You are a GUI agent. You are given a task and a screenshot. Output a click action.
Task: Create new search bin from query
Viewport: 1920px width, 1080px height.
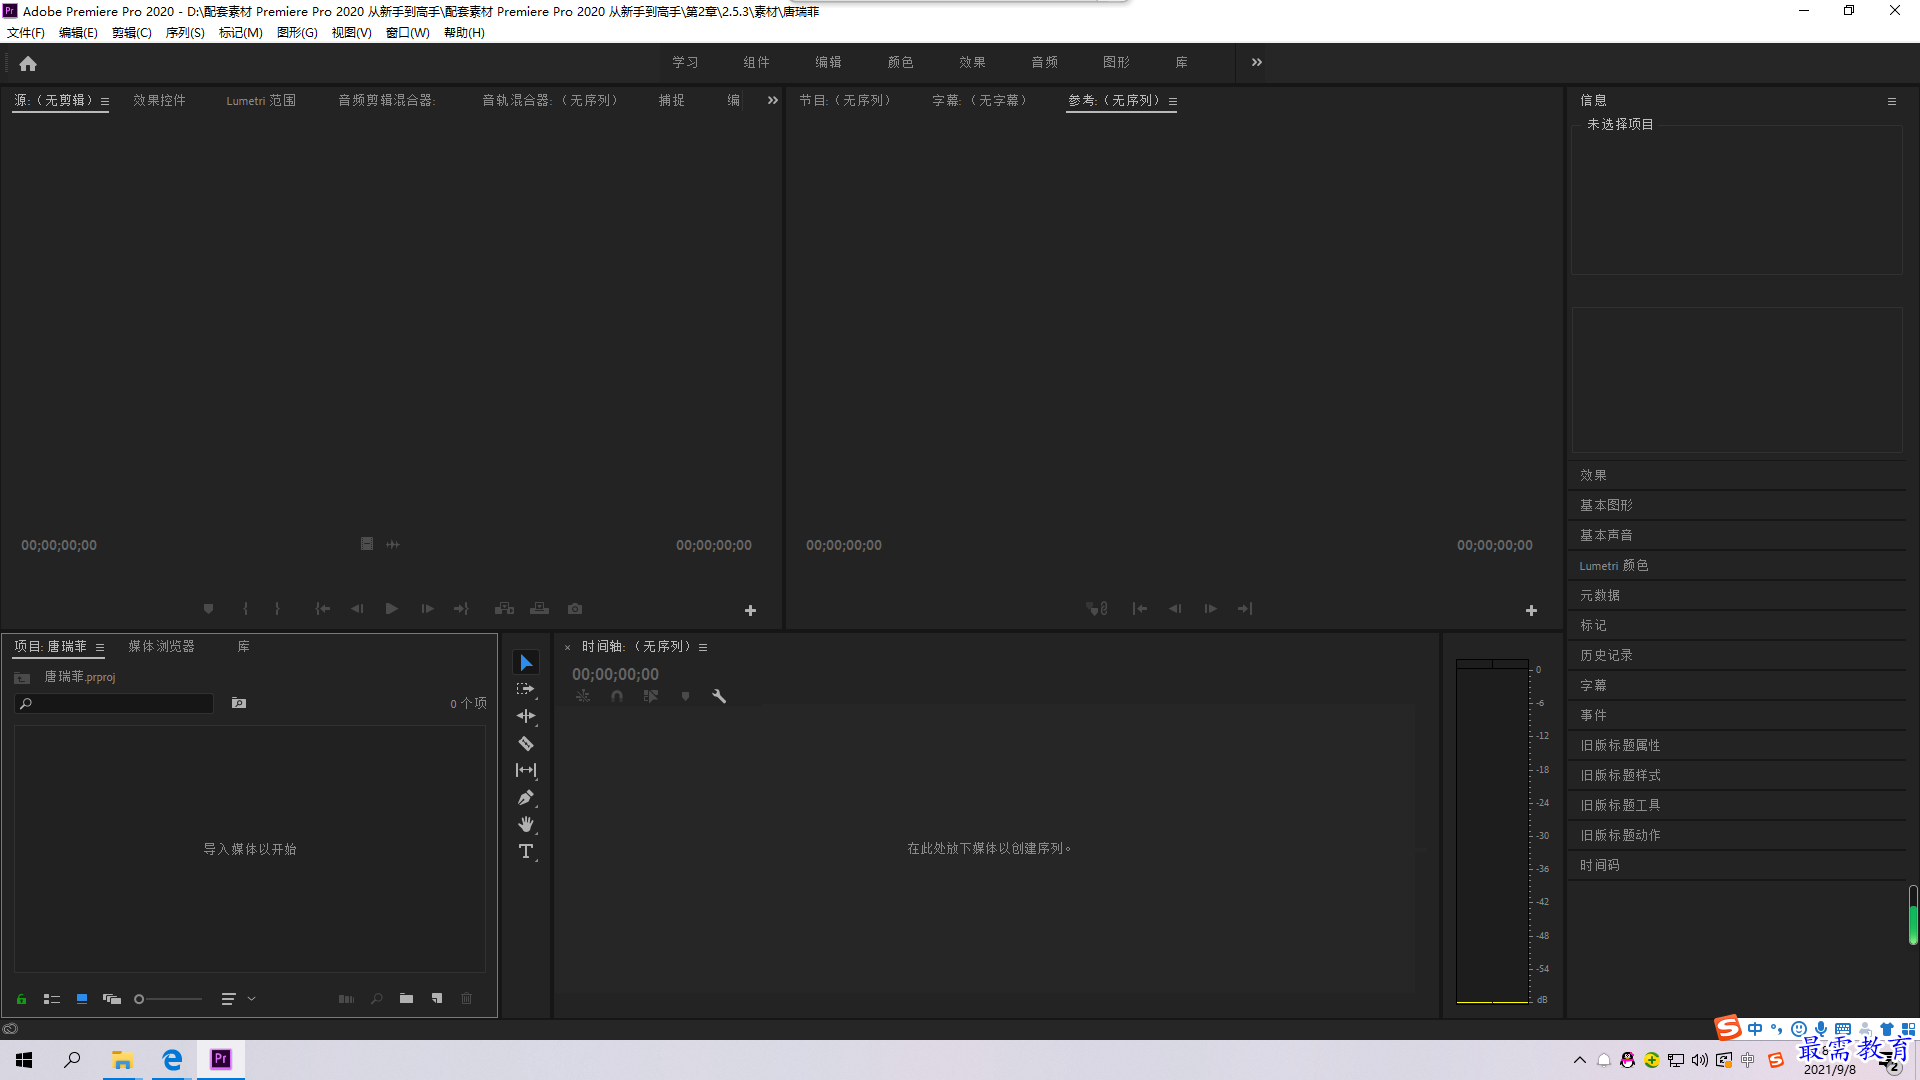[239, 704]
